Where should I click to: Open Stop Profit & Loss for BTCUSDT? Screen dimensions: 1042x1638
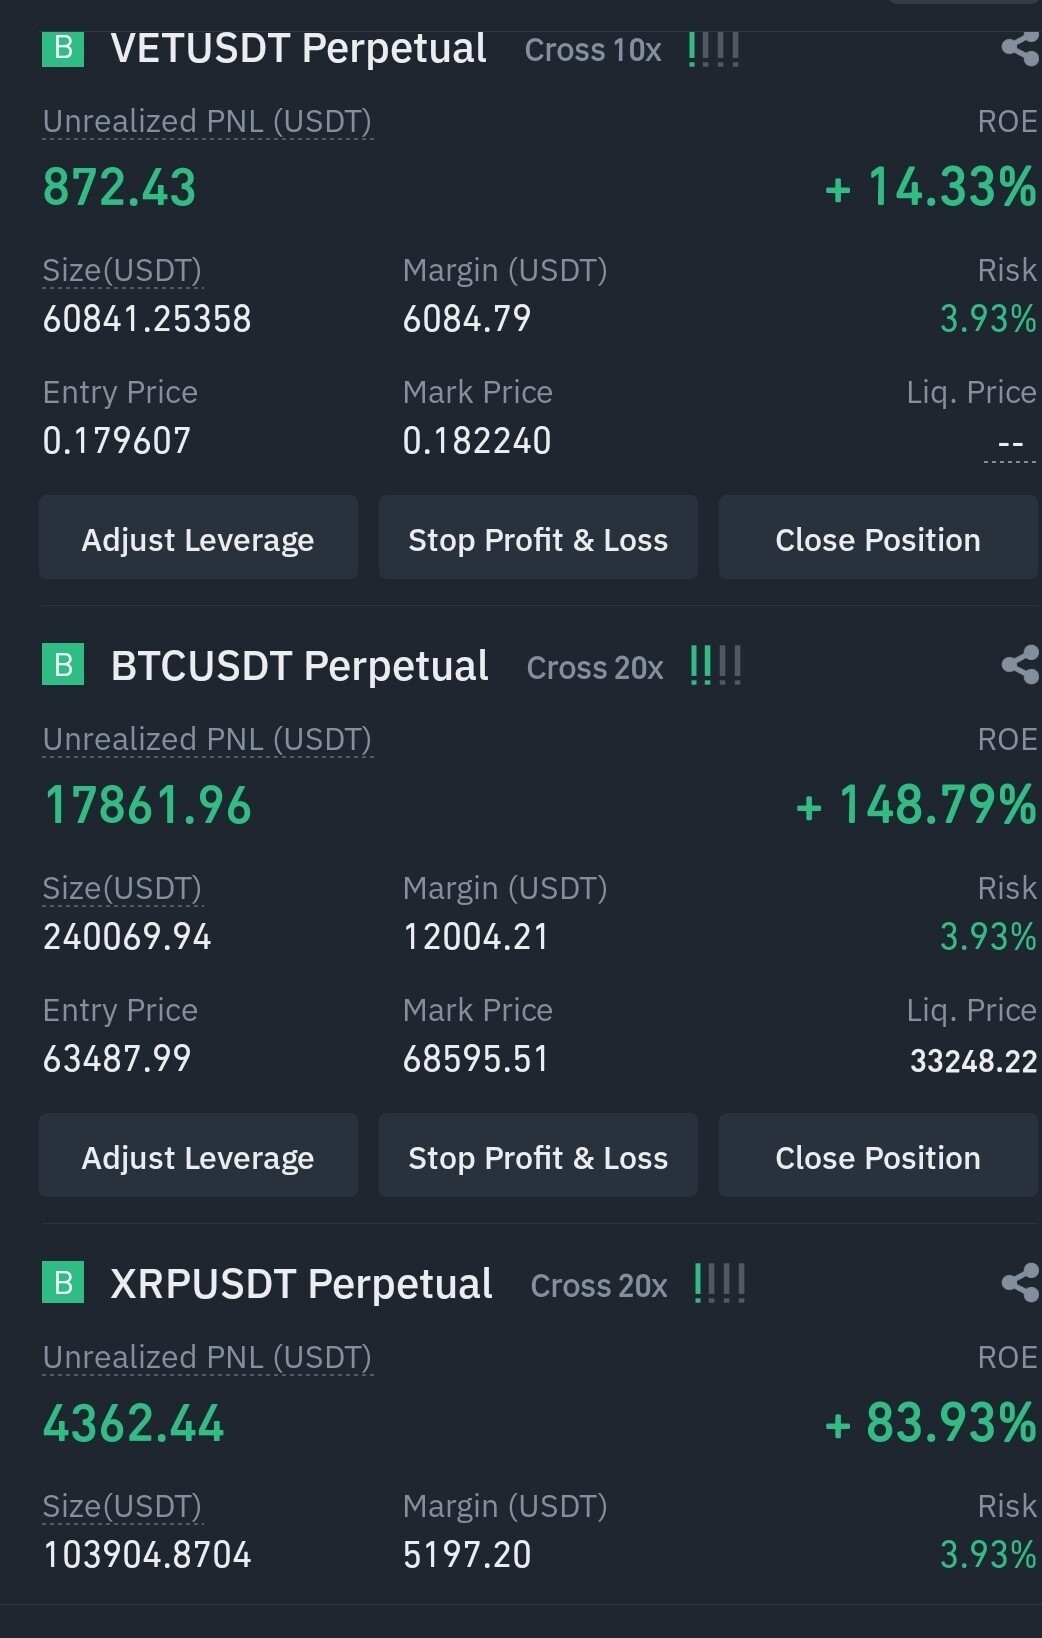pos(538,1157)
